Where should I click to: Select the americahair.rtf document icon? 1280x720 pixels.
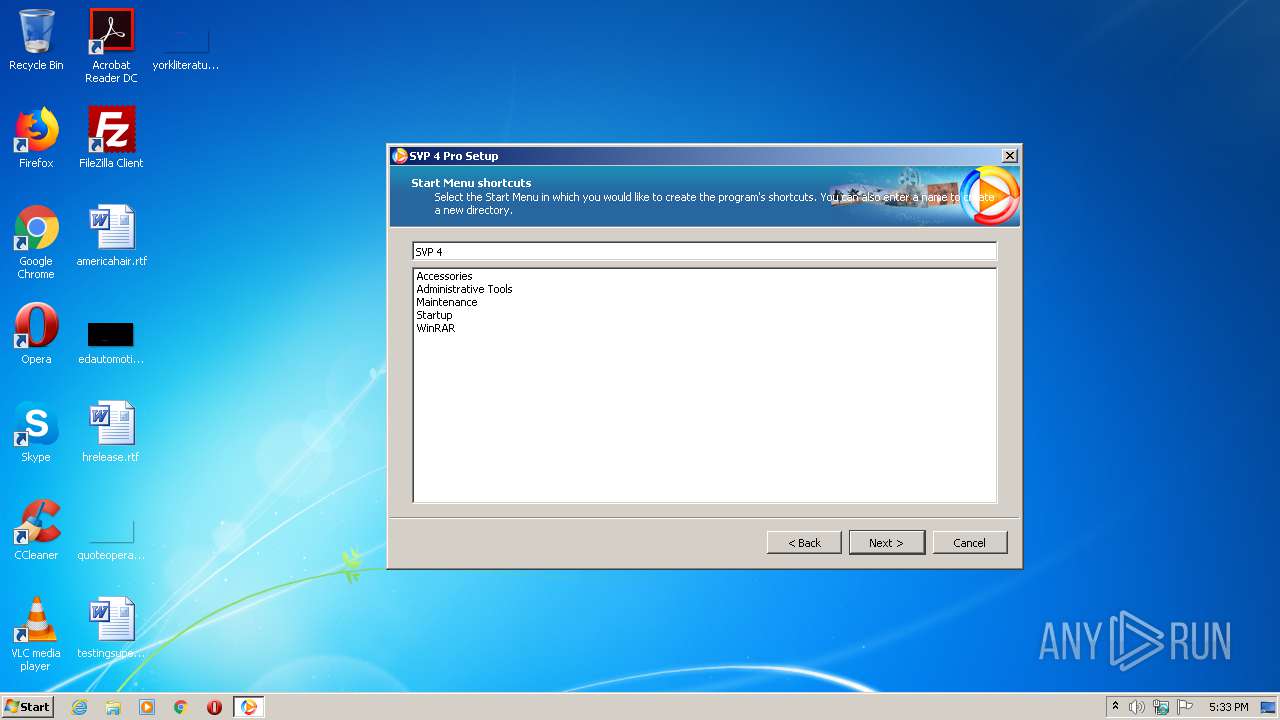pos(111,236)
